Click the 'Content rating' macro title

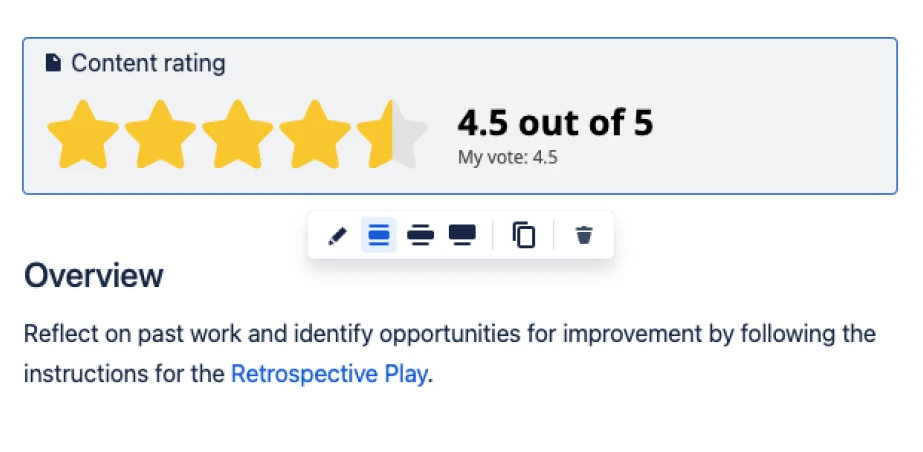[148, 63]
